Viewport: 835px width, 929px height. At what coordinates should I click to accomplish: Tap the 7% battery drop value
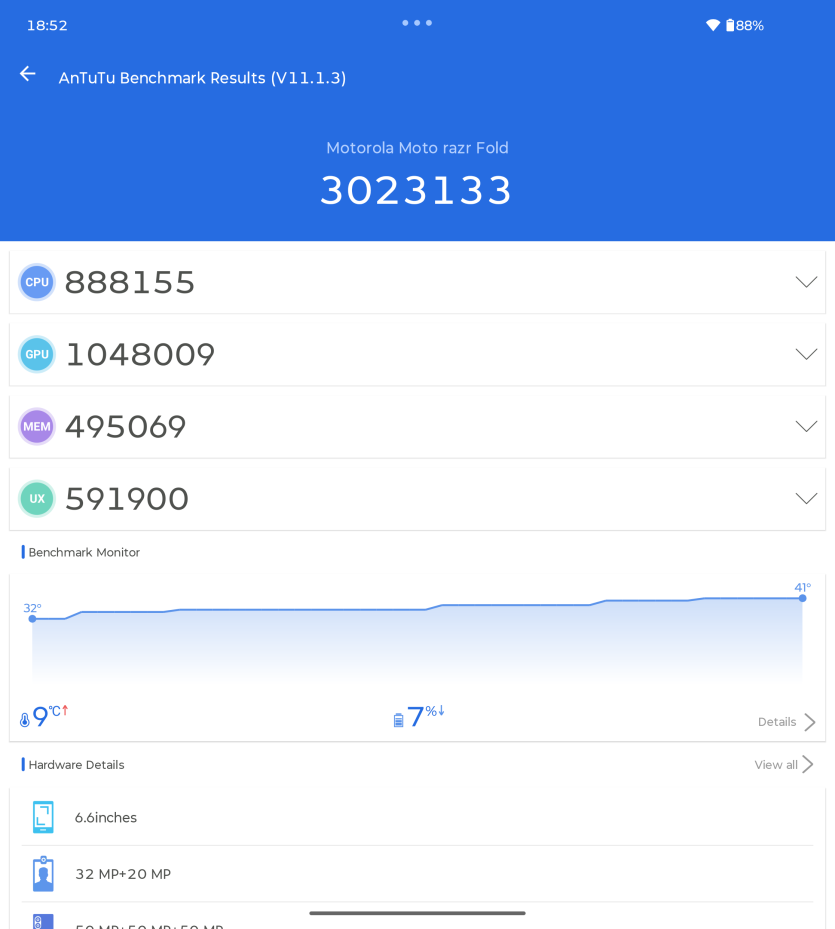click(x=426, y=716)
